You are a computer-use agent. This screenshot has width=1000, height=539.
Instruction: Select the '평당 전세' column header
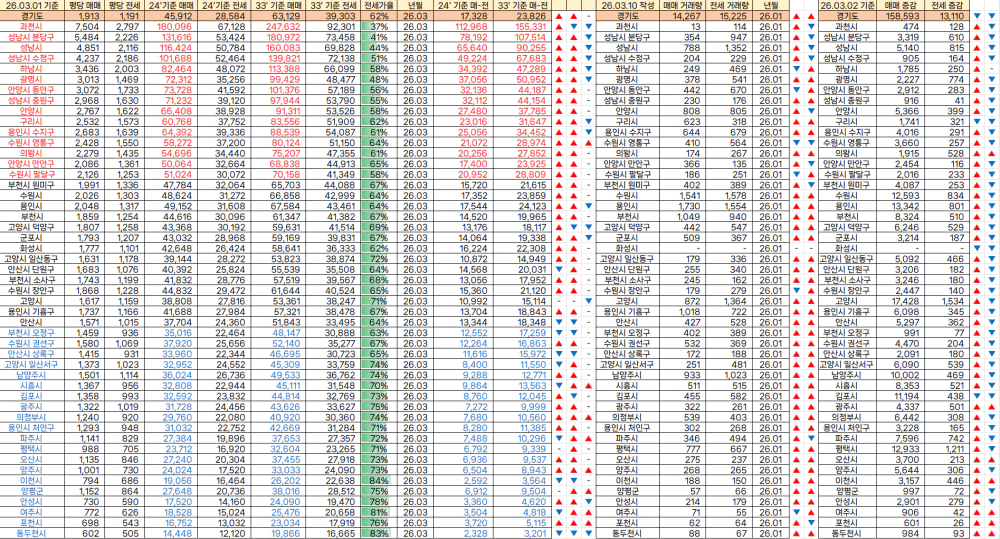tap(122, 5)
